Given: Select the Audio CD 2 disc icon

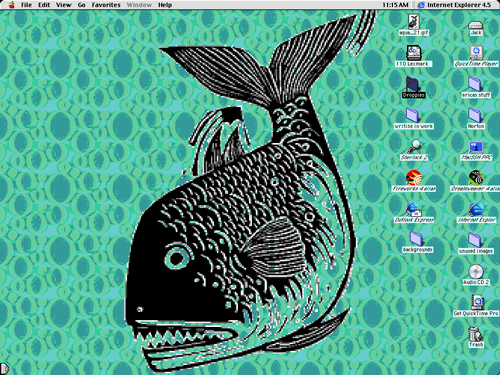Looking at the screenshot, I should pos(476,271).
